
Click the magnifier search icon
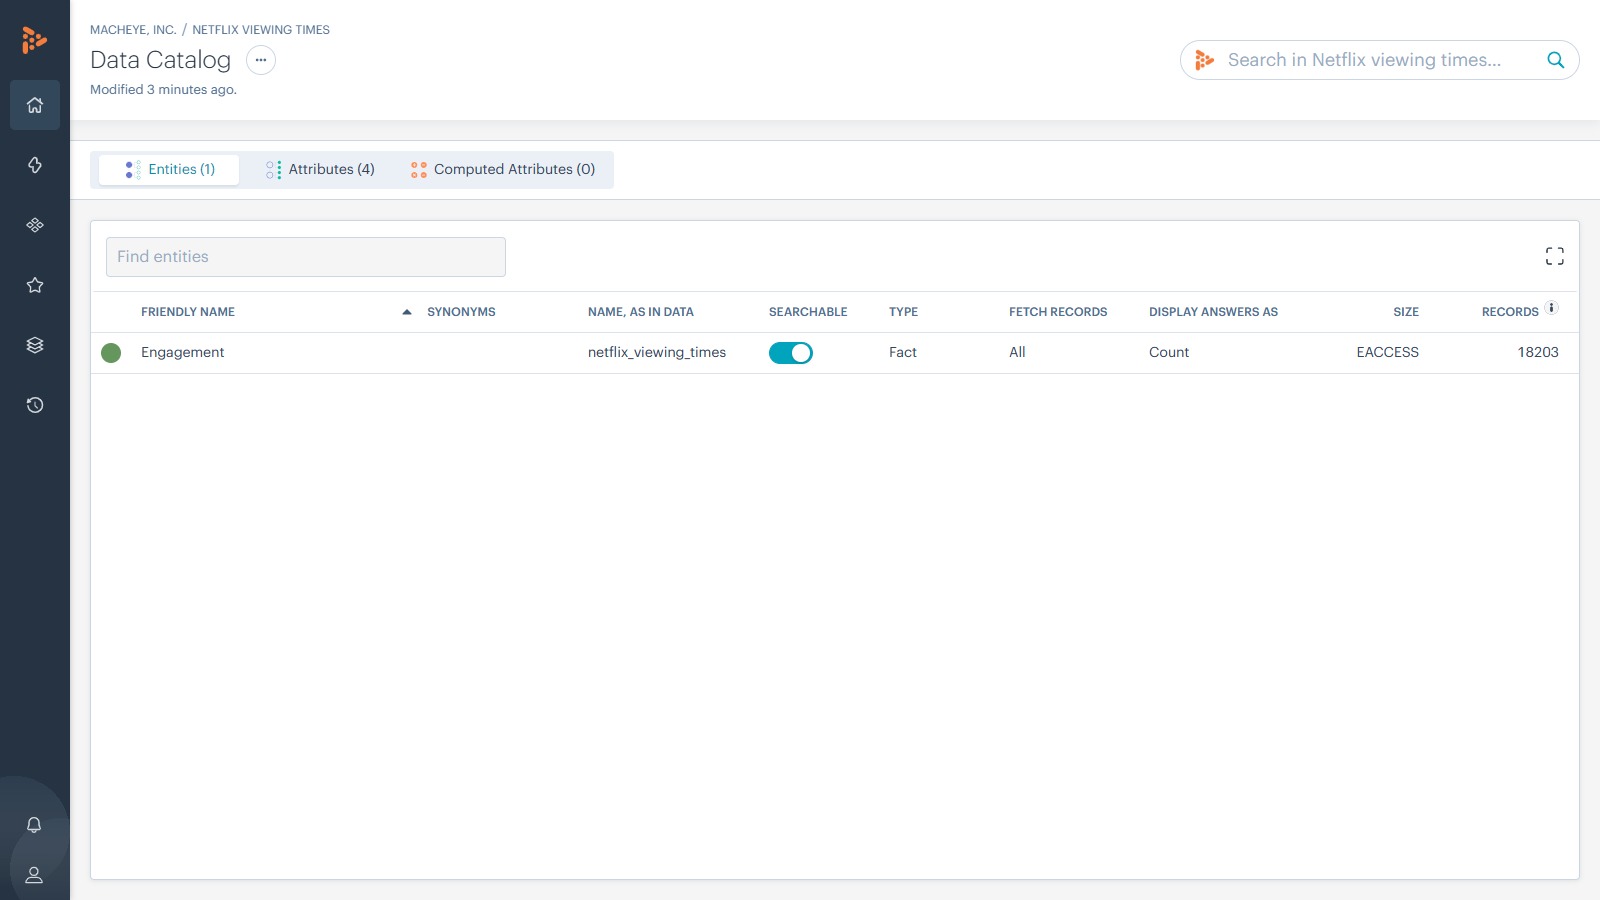pyautogui.click(x=1555, y=60)
